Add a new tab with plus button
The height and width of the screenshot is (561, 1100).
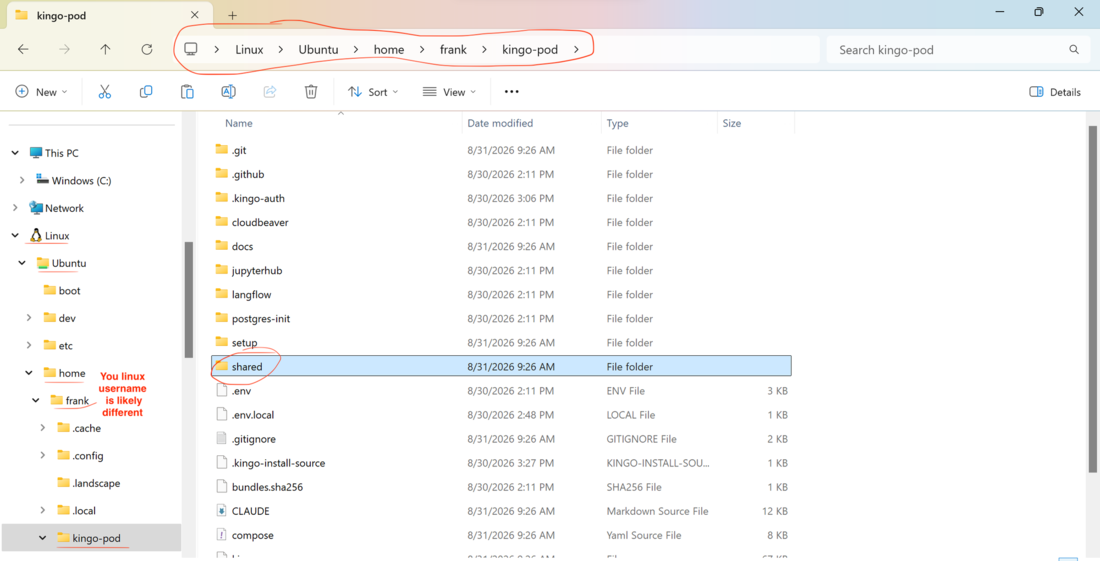click(233, 15)
